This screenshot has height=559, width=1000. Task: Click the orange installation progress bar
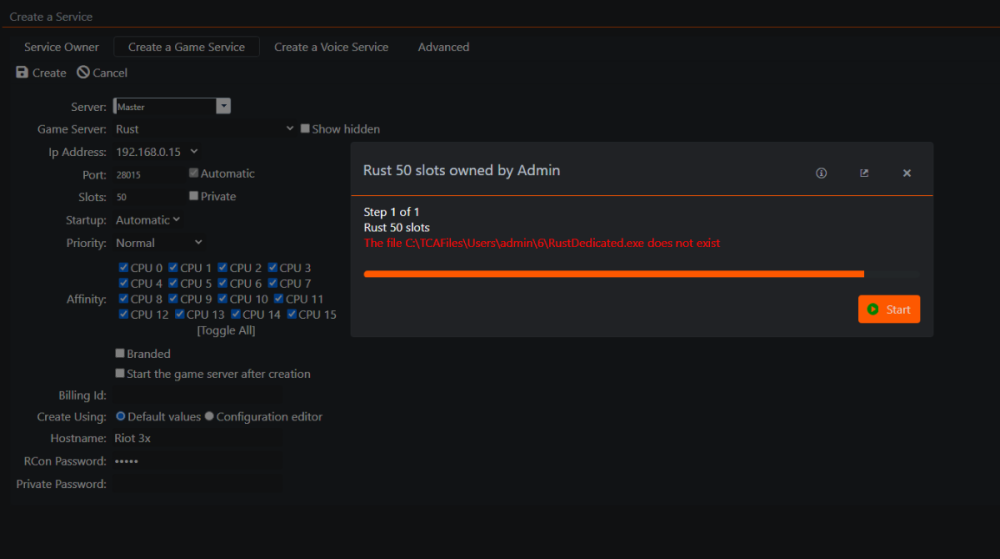tap(613, 273)
